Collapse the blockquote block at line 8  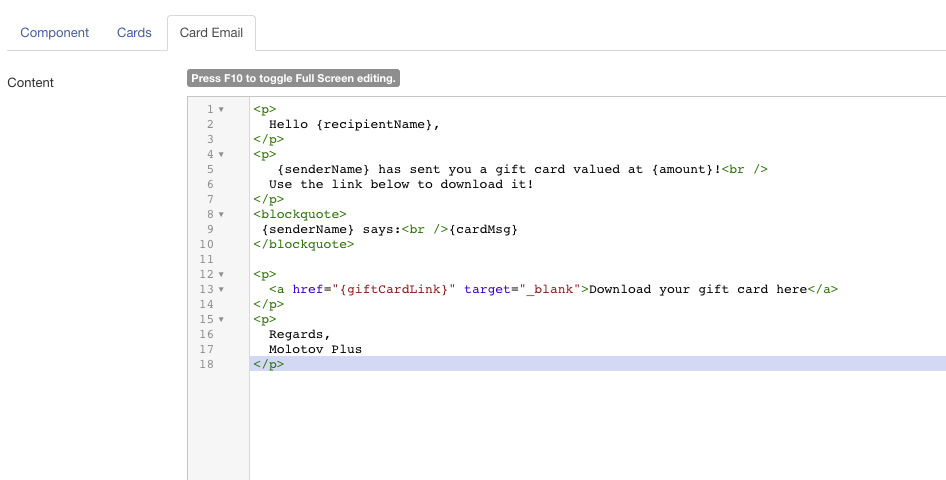(221, 215)
